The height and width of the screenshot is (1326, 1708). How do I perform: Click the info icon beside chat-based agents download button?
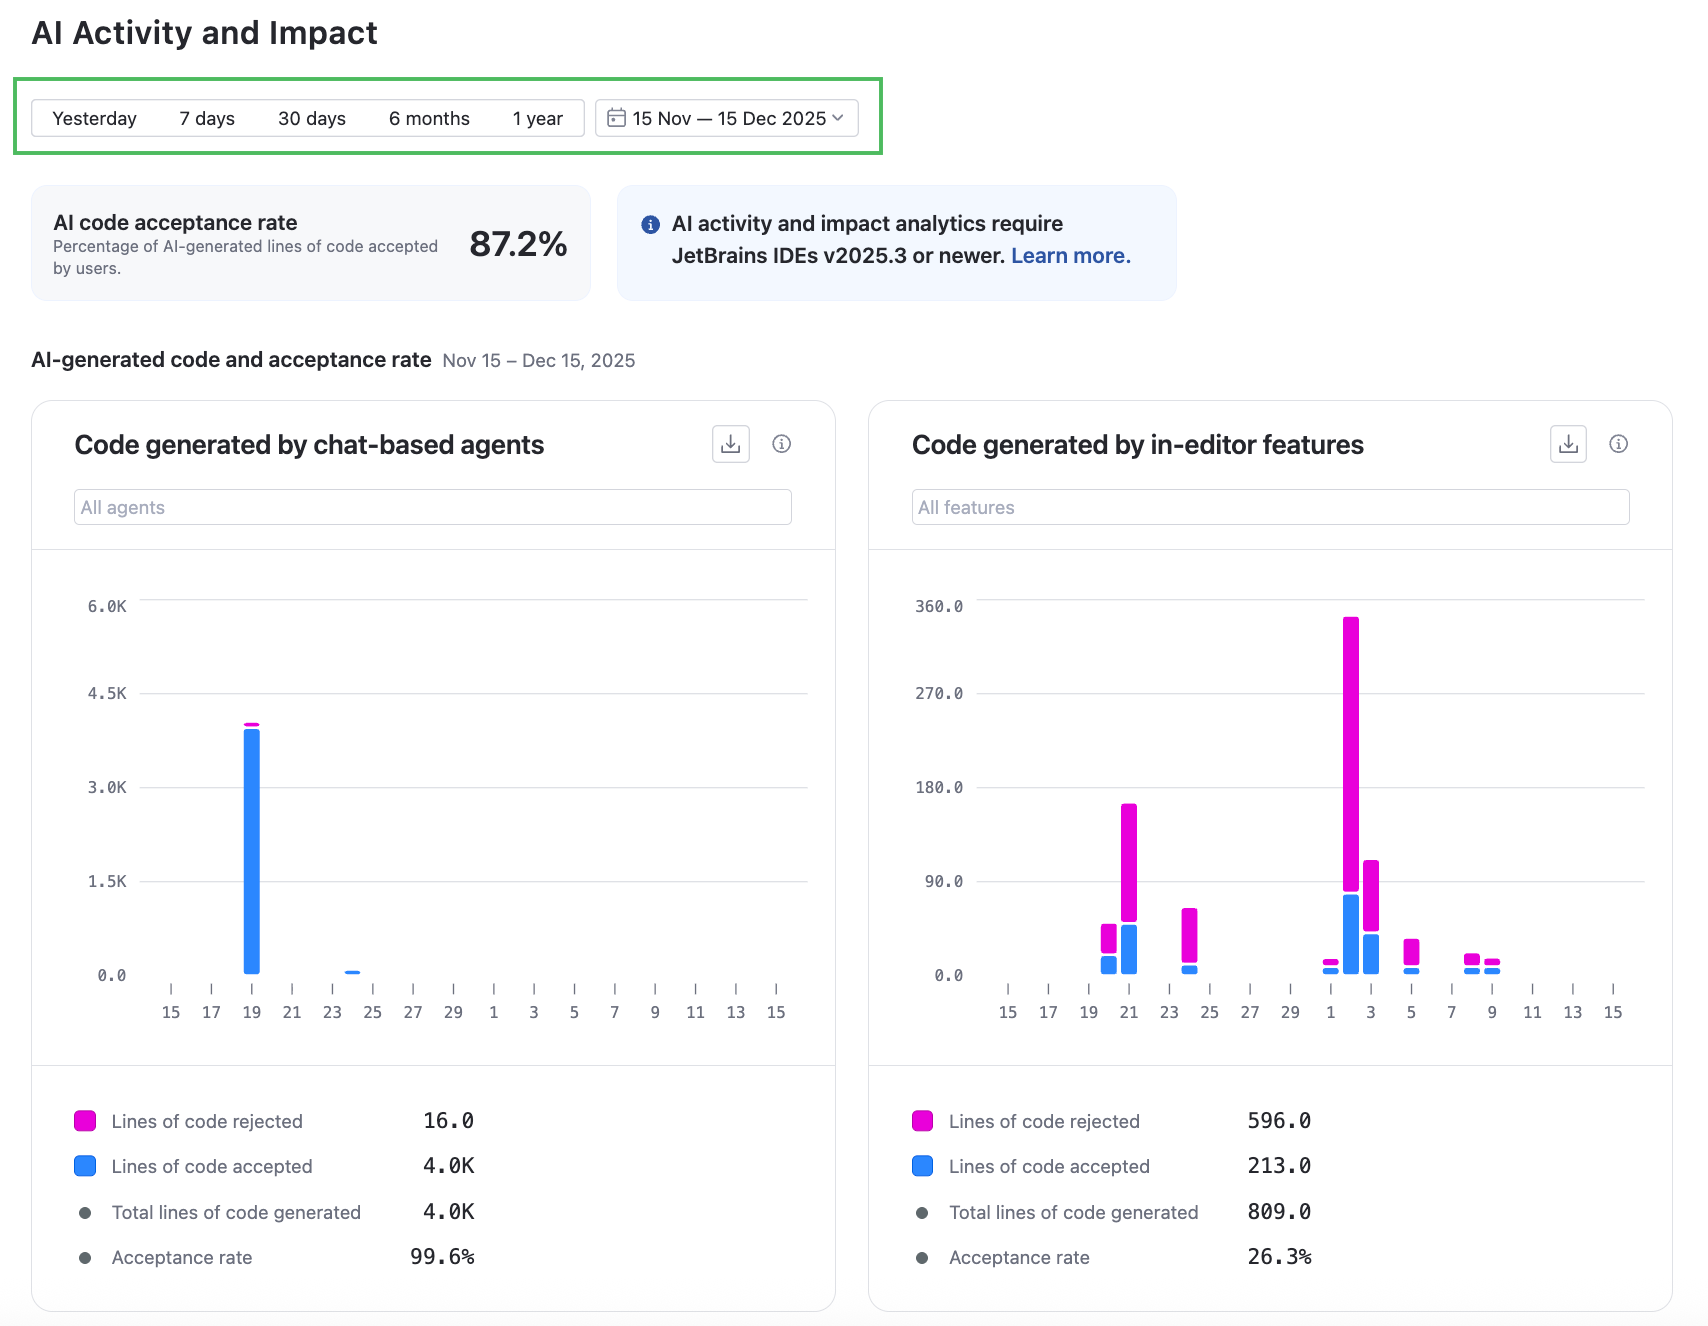coord(782,444)
